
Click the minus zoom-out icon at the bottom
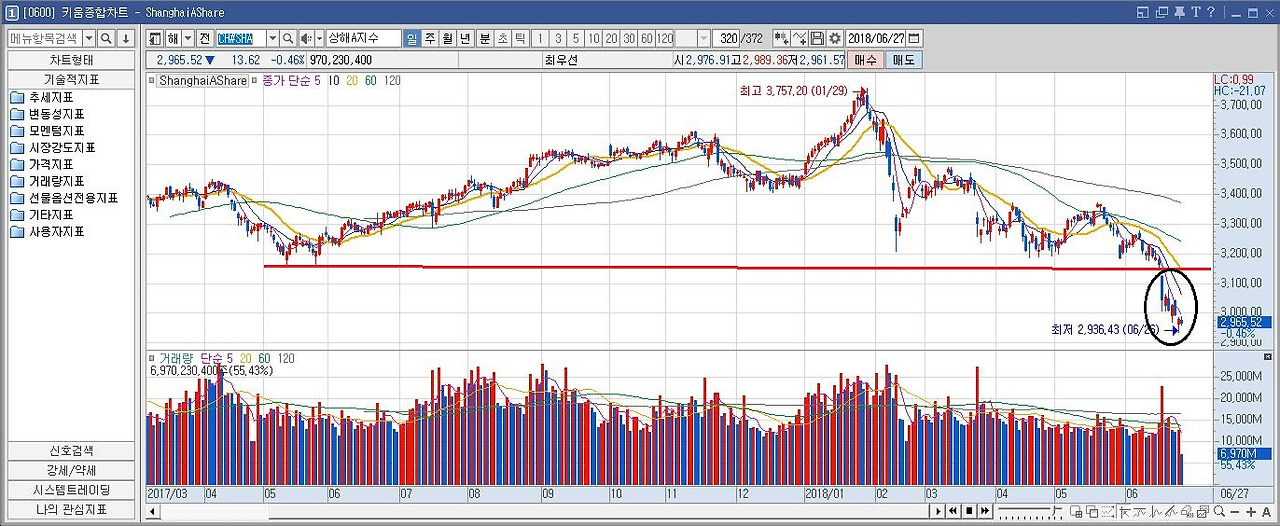(x=1235, y=512)
